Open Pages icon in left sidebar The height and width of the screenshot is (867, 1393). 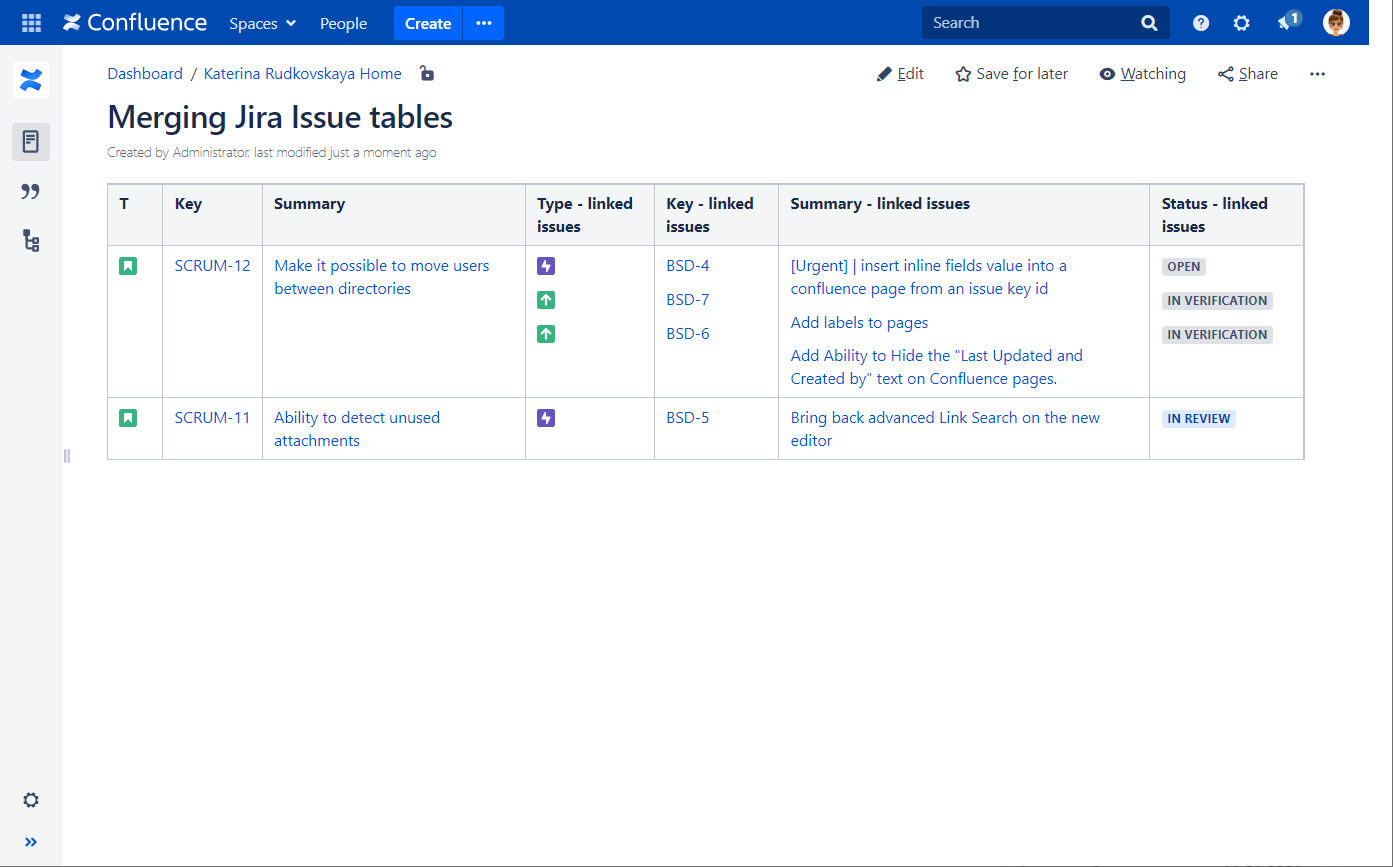click(x=31, y=142)
